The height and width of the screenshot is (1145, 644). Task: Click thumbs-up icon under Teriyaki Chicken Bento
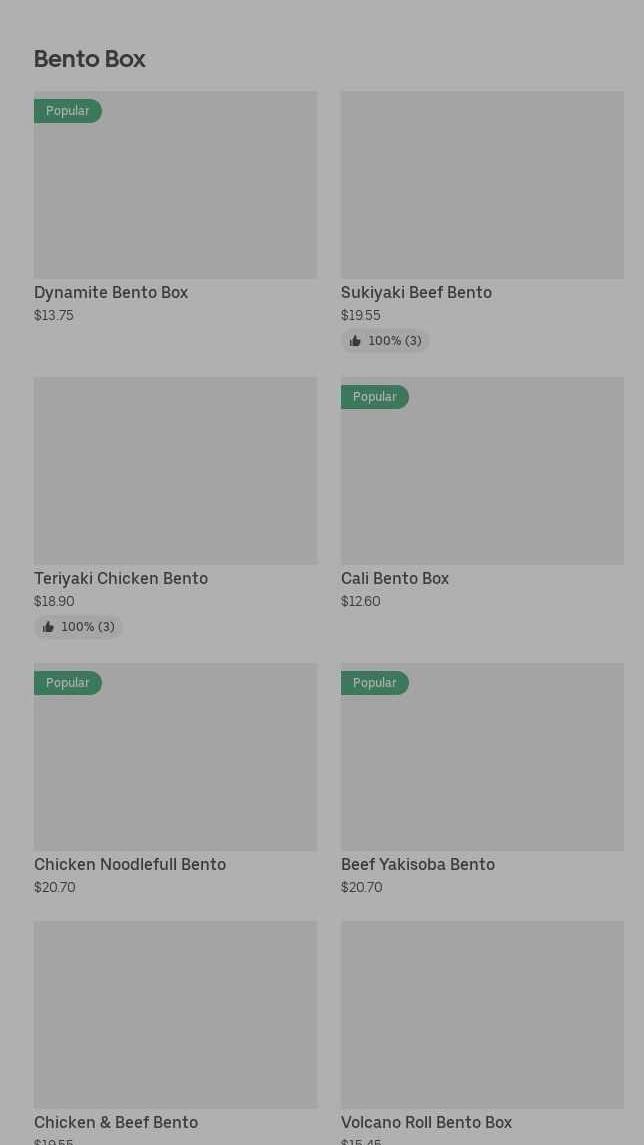coord(48,627)
